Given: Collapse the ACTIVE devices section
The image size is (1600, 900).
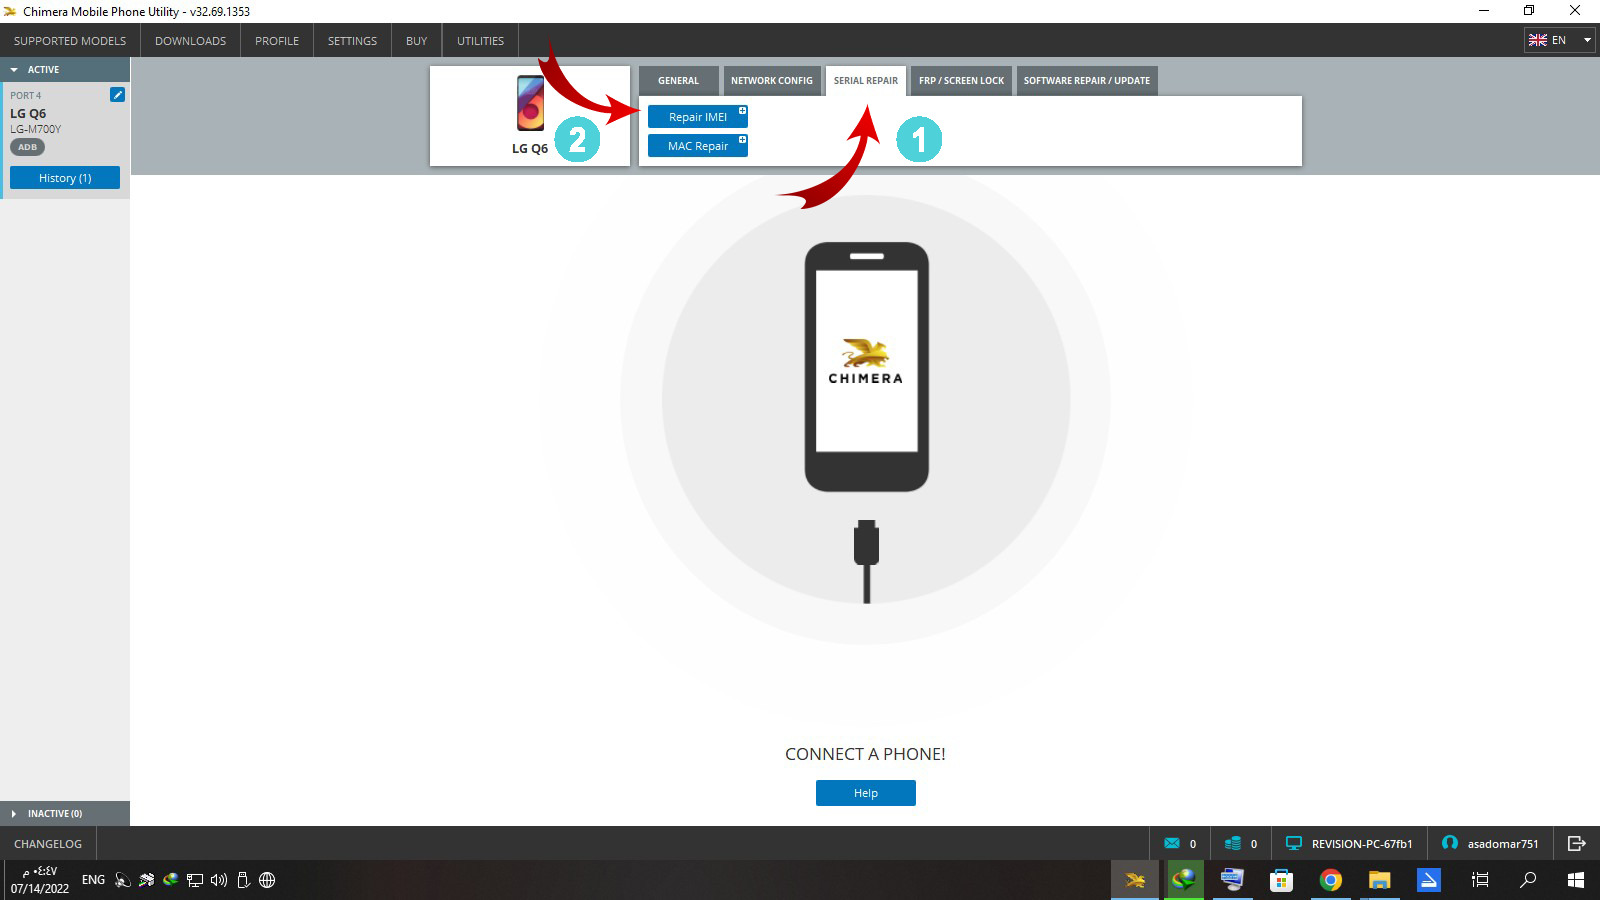Looking at the screenshot, I should click(14, 70).
